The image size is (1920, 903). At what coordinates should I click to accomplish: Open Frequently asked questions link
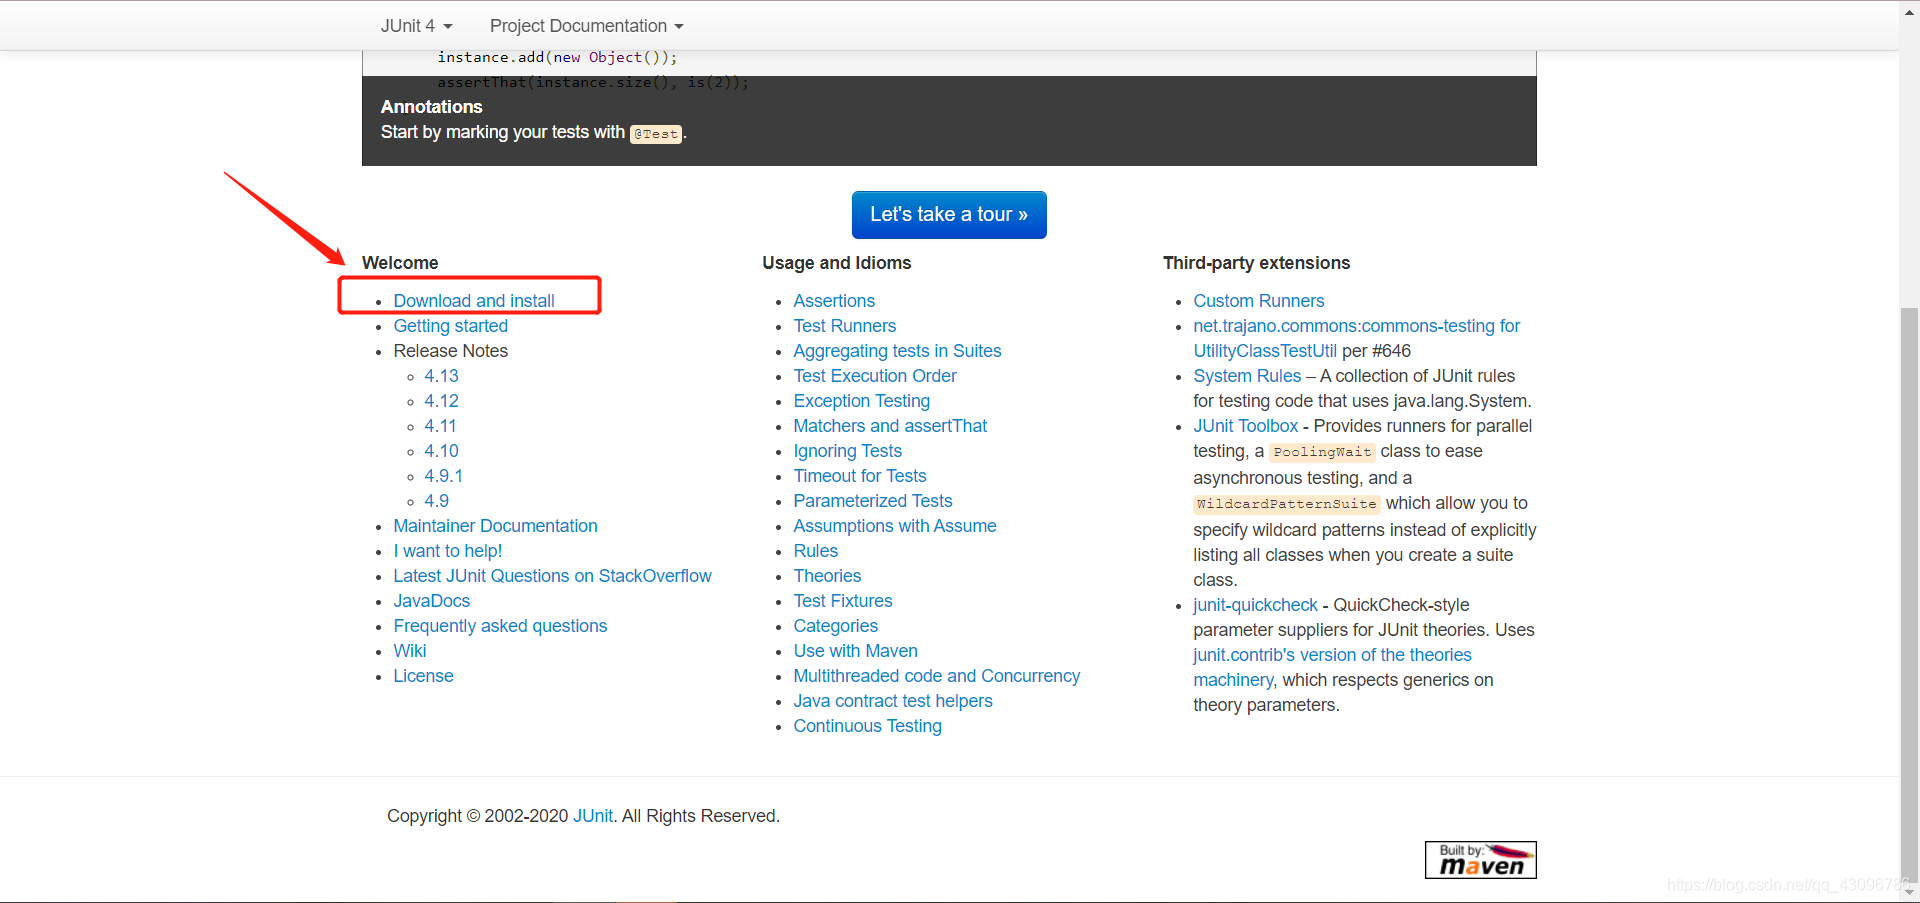tap(500, 626)
